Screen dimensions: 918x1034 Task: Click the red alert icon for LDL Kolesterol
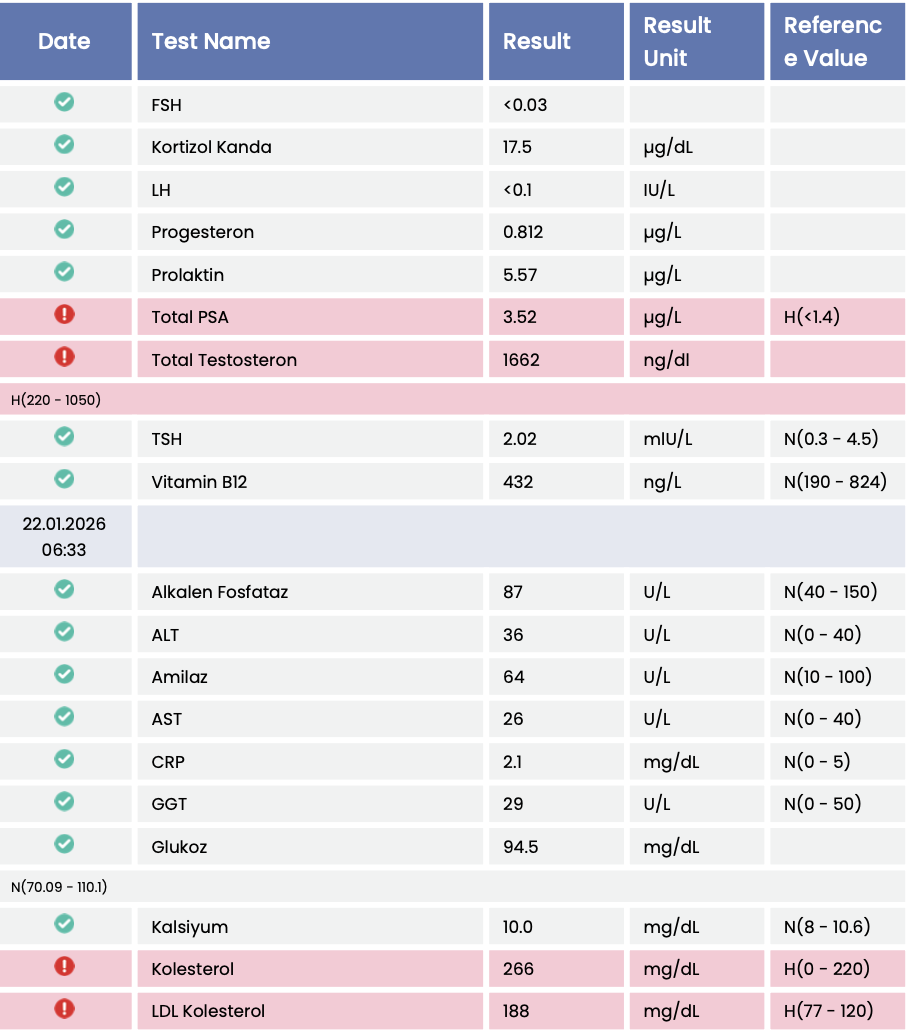click(64, 1009)
